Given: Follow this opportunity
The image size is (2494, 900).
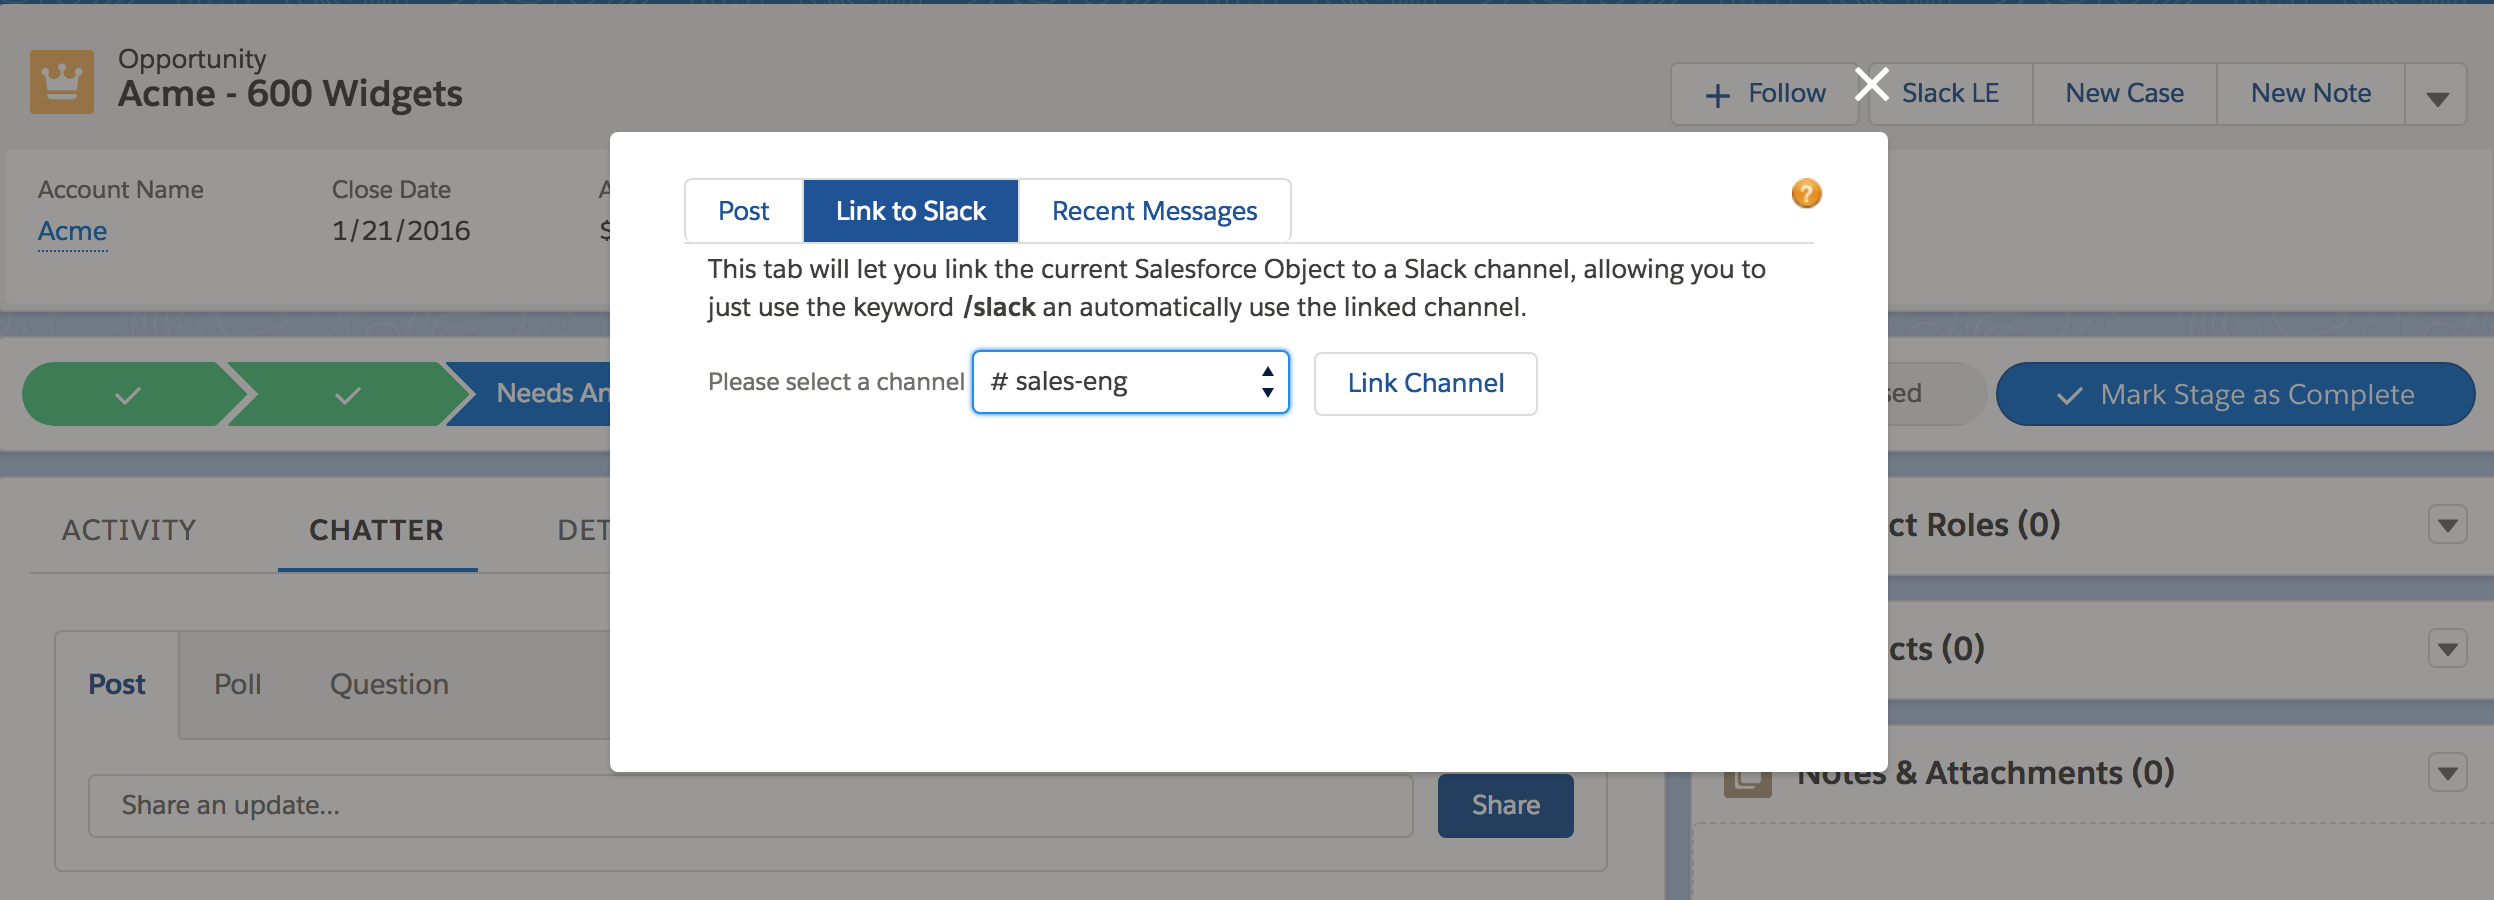Looking at the screenshot, I should click(x=1765, y=94).
